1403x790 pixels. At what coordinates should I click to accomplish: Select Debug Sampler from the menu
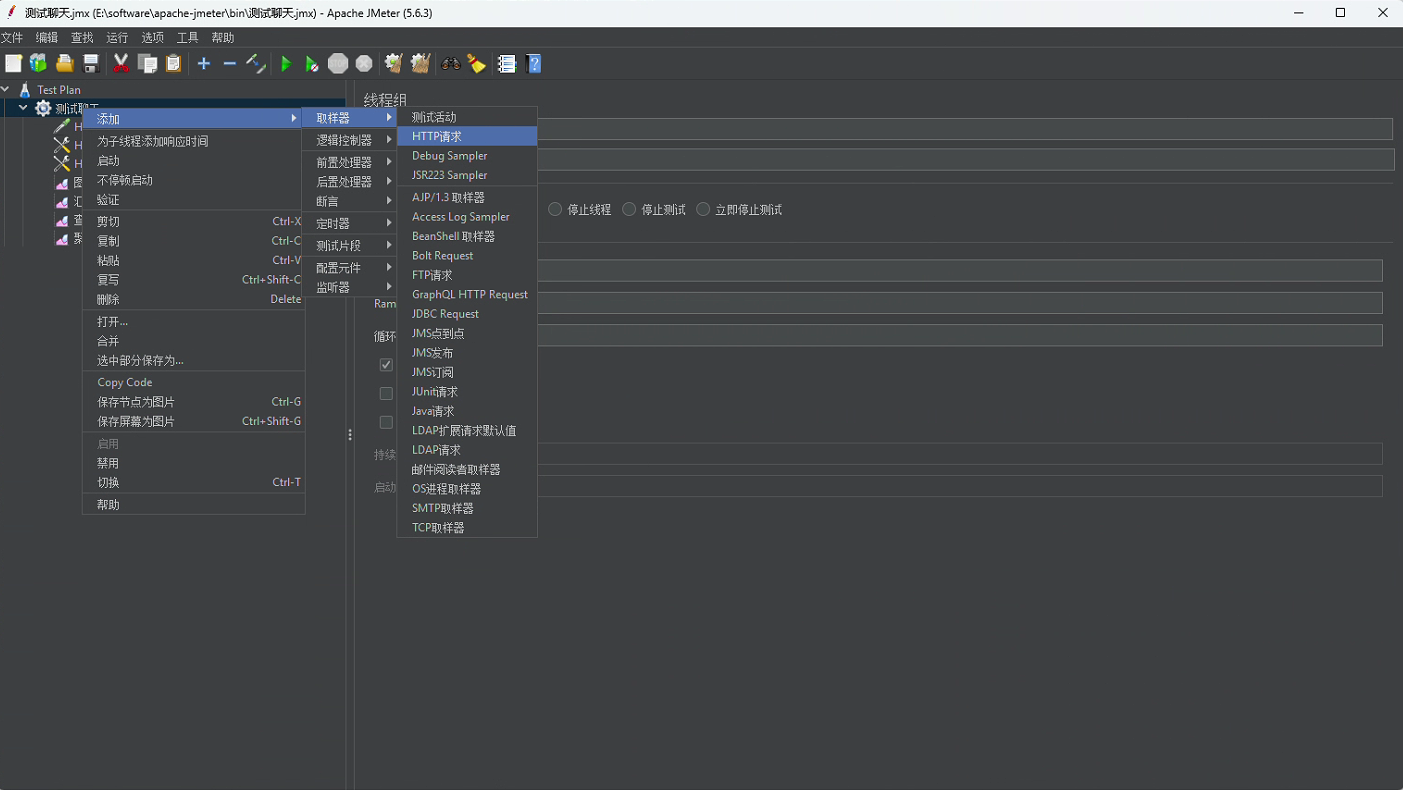click(x=448, y=155)
